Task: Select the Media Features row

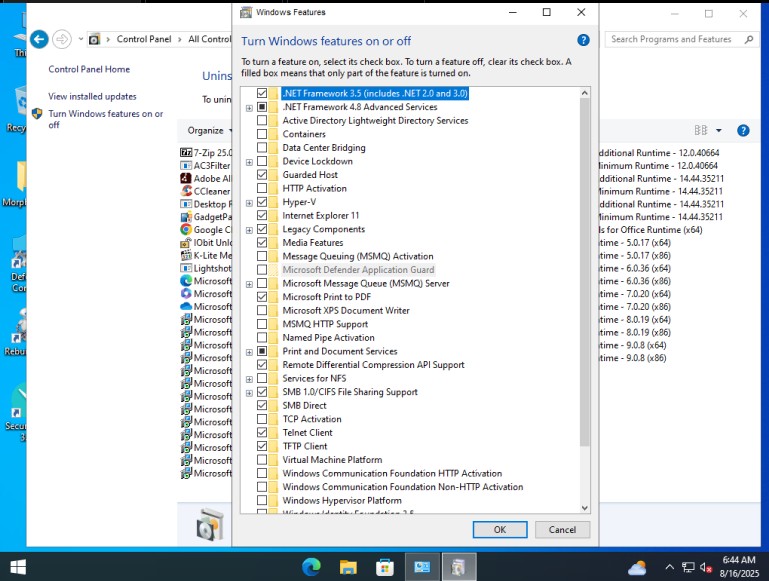Action: [x=312, y=243]
